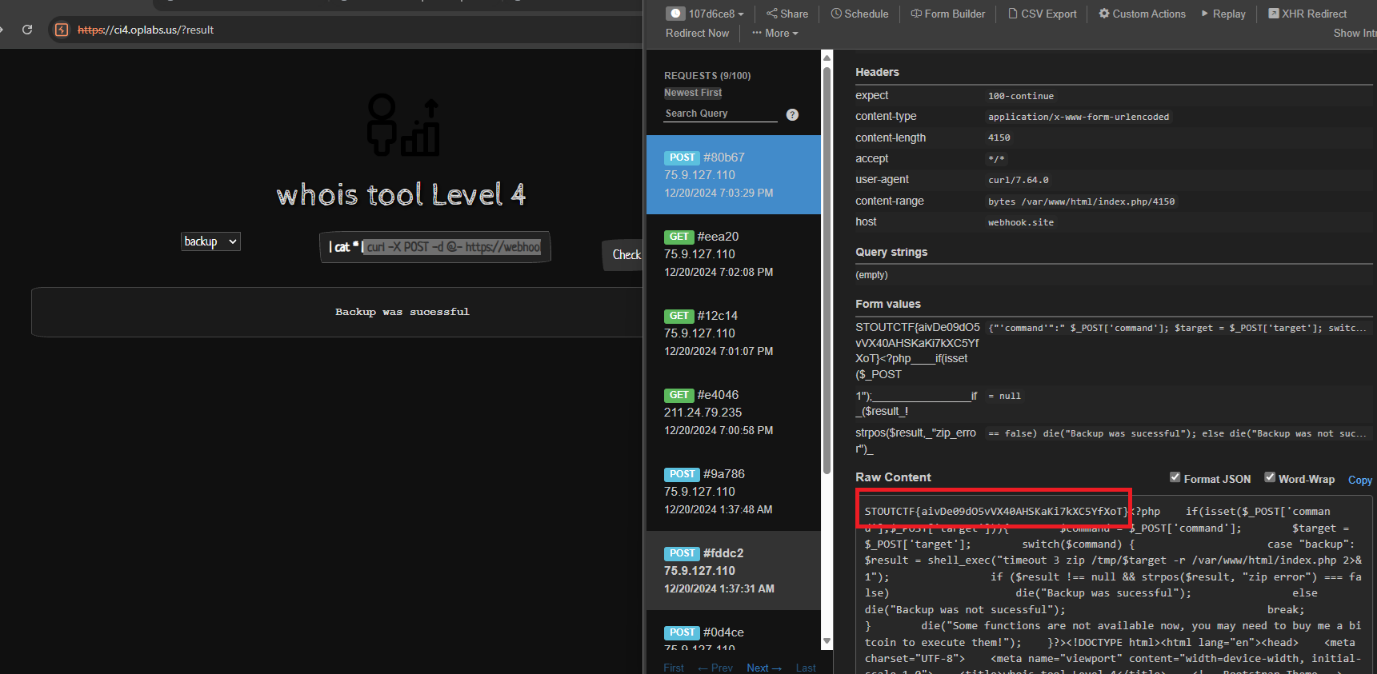Screen dimensions: 1377x674
Task: Toggle the Format JSON checkbox
Action: (x=1175, y=478)
